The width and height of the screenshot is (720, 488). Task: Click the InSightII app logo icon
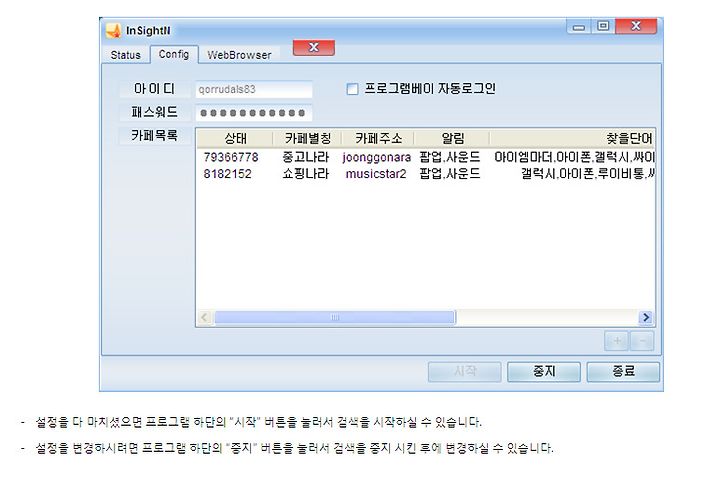point(113,31)
